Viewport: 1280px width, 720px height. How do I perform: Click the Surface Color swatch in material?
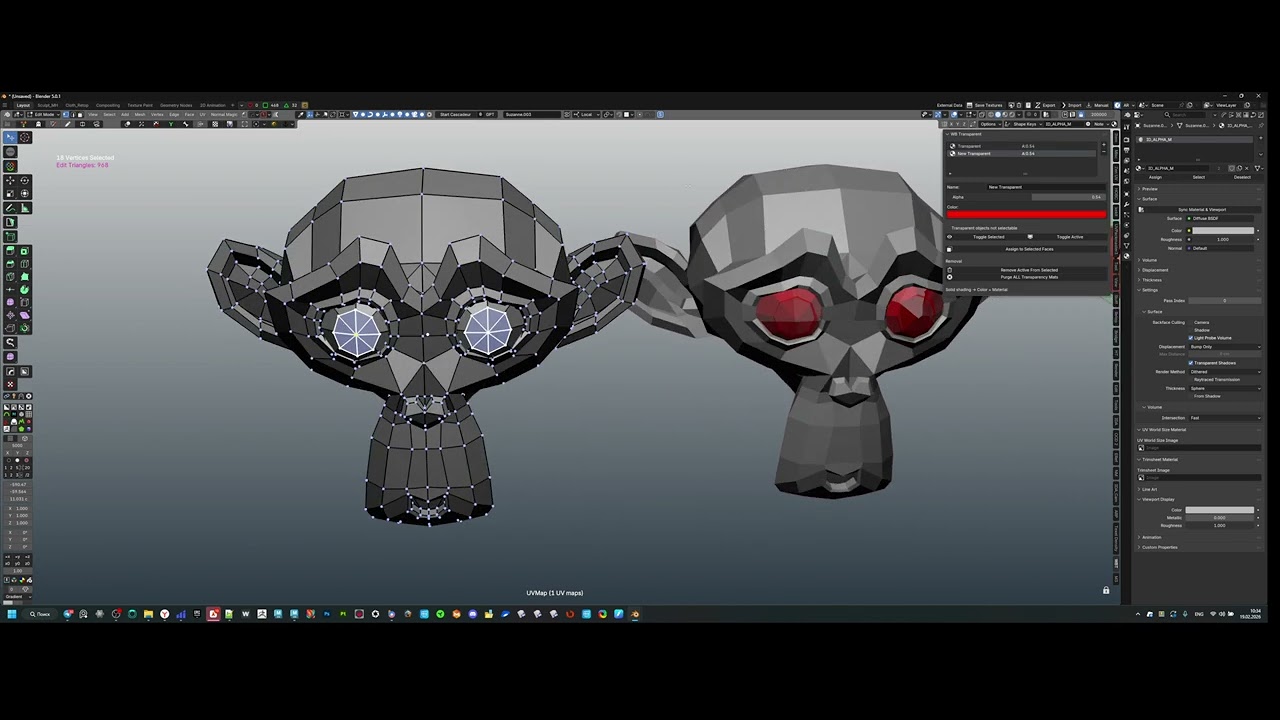[1221, 231]
